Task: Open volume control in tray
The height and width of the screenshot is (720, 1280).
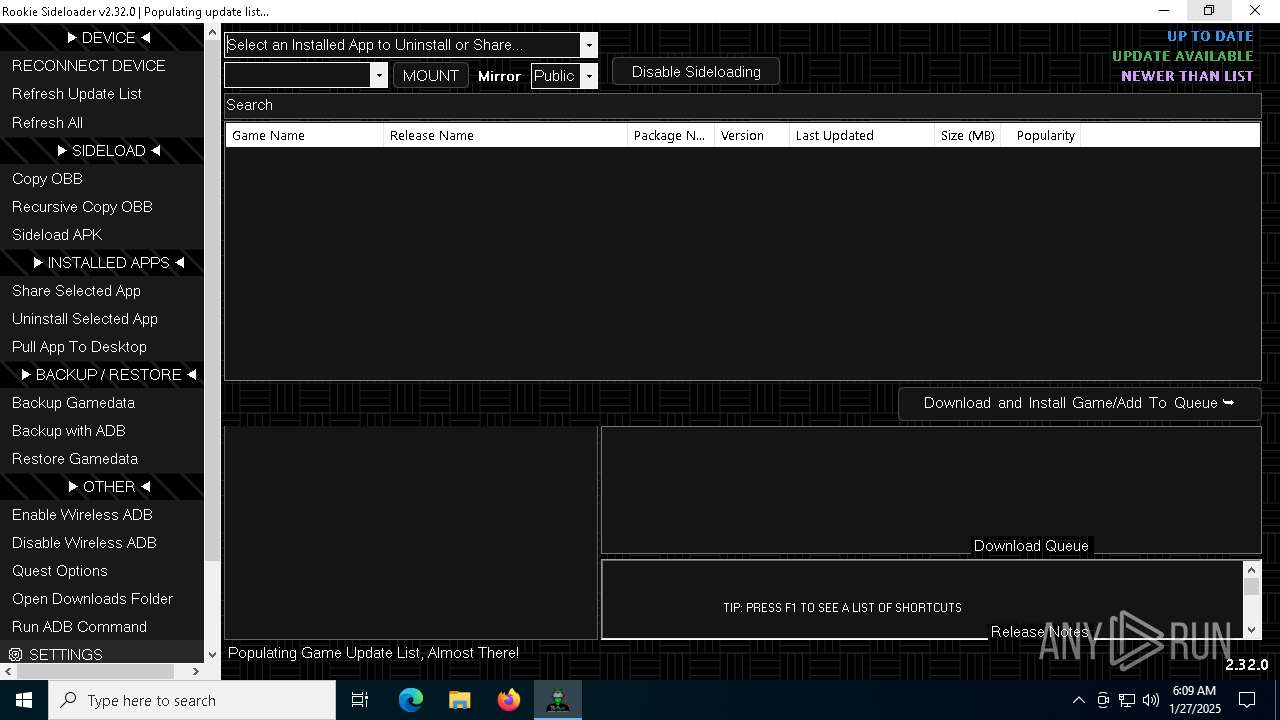Action: [1150, 700]
